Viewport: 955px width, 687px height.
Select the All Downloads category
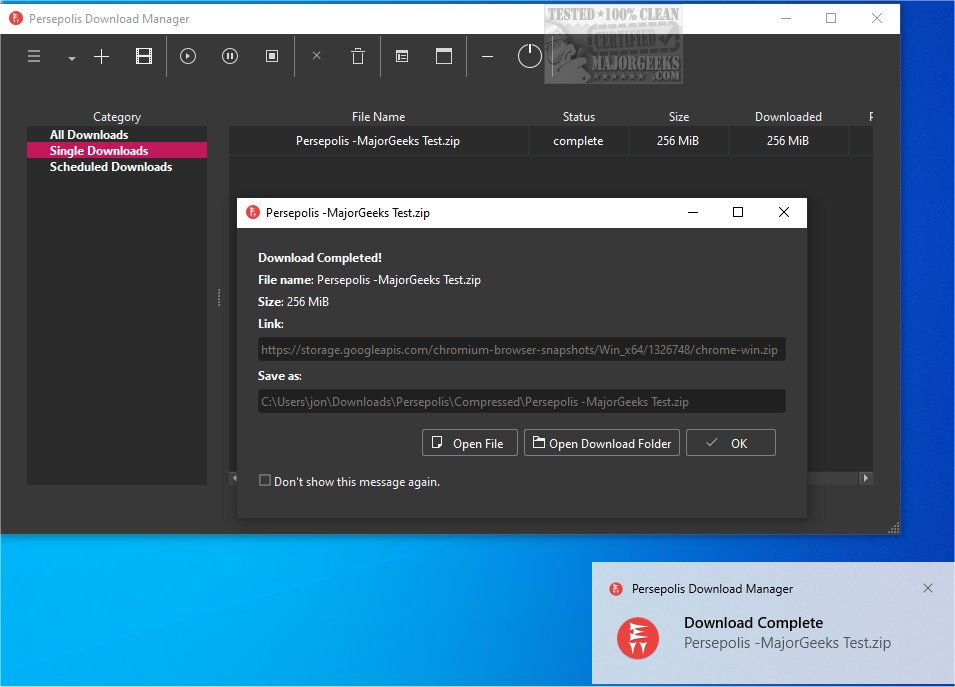coord(89,134)
